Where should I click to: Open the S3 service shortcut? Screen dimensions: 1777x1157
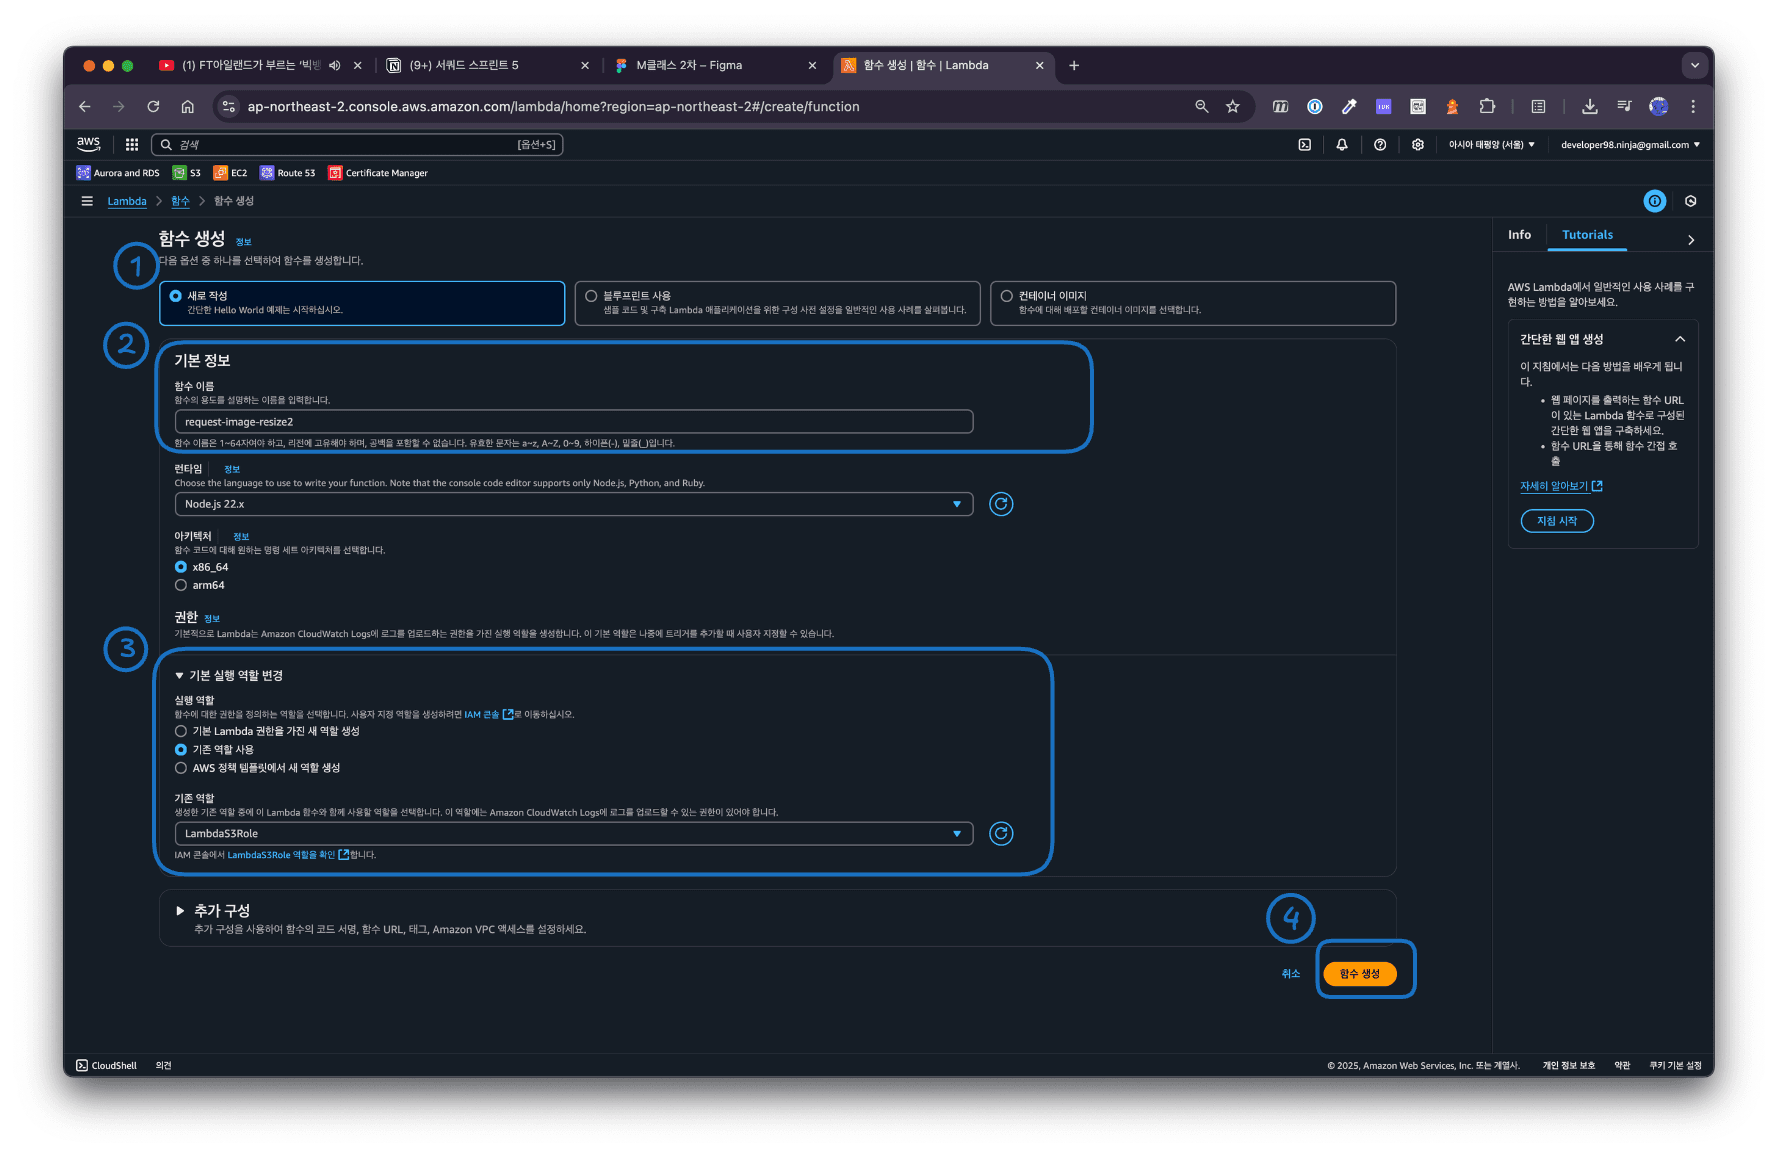(187, 173)
